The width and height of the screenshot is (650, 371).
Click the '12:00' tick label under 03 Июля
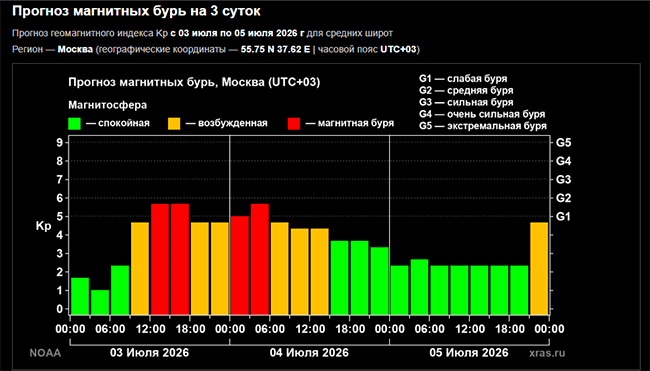tap(150, 329)
